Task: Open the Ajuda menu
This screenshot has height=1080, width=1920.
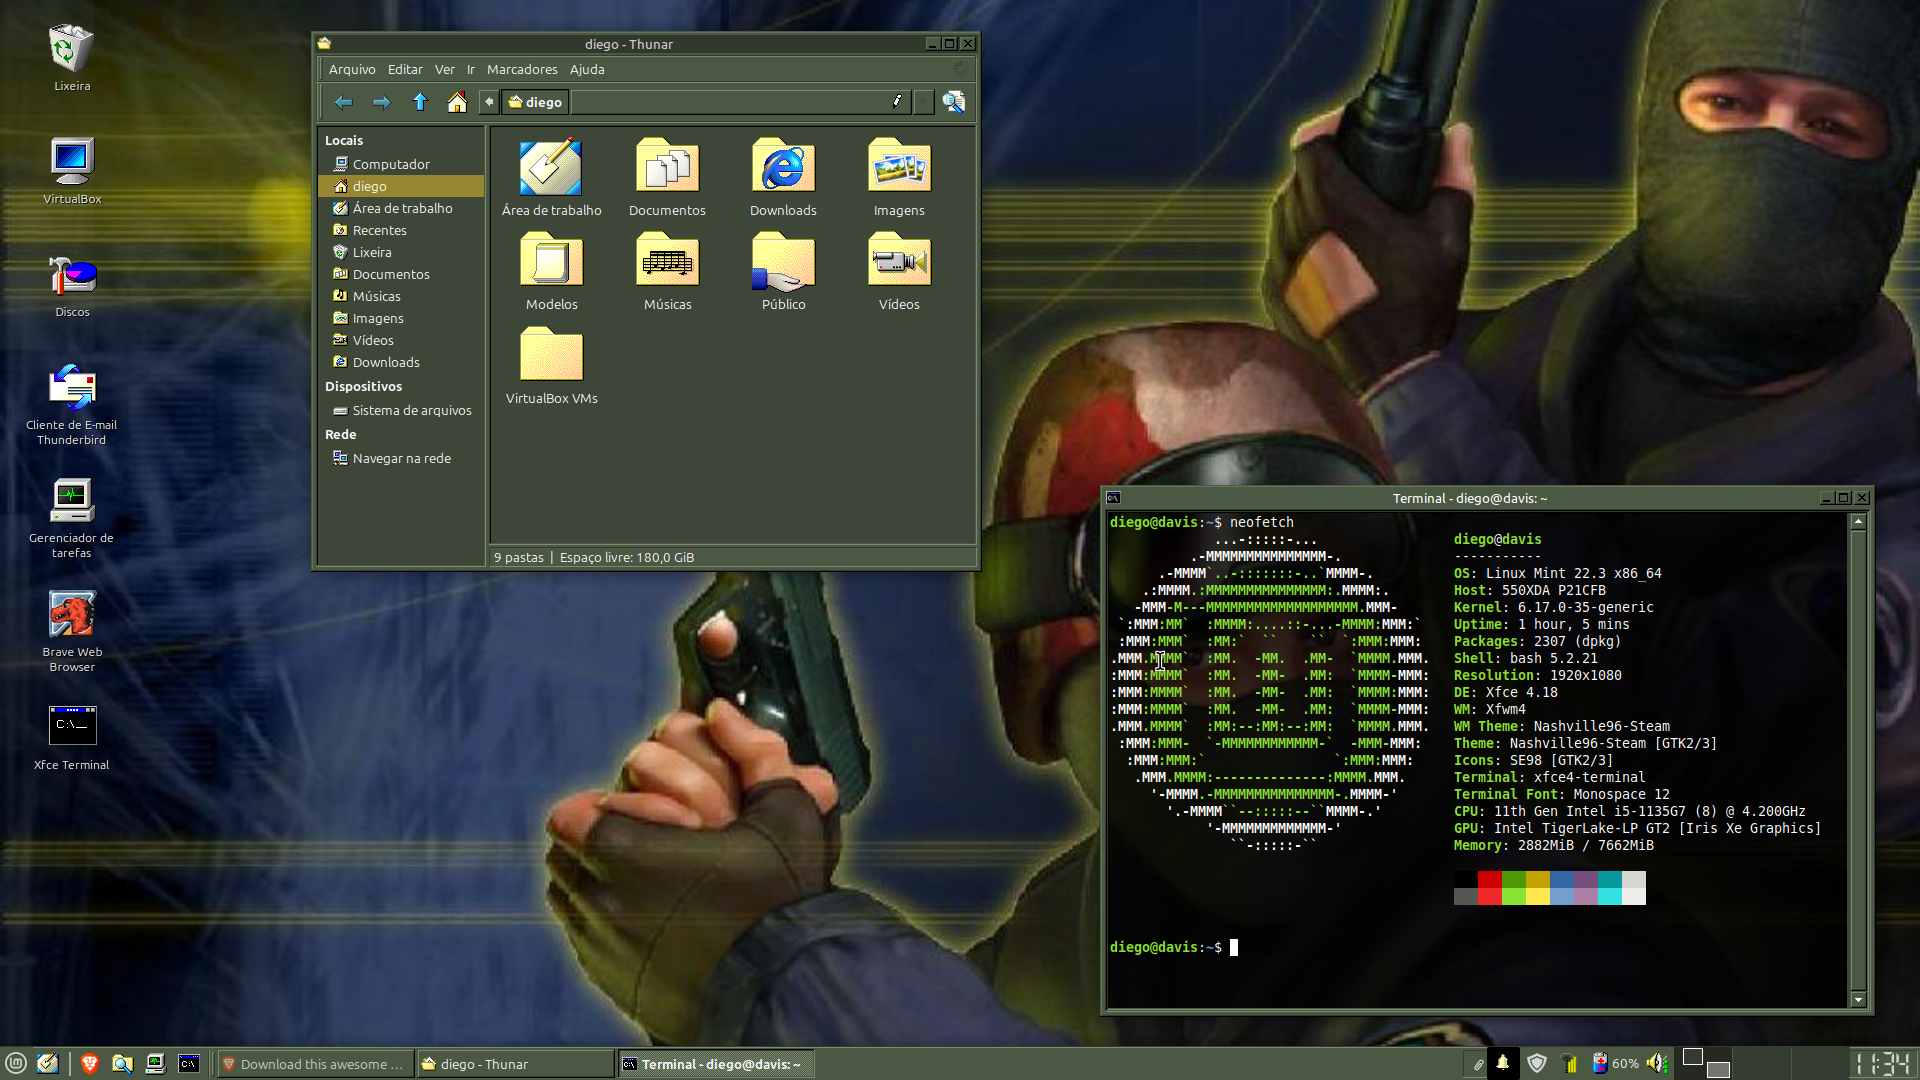Action: pos(587,69)
